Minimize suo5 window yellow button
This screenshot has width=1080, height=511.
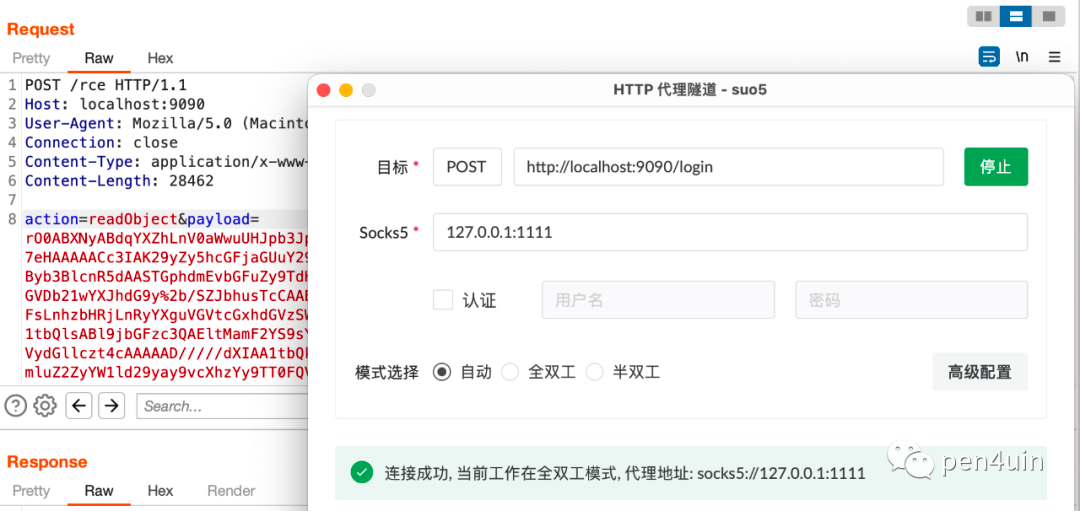346,90
